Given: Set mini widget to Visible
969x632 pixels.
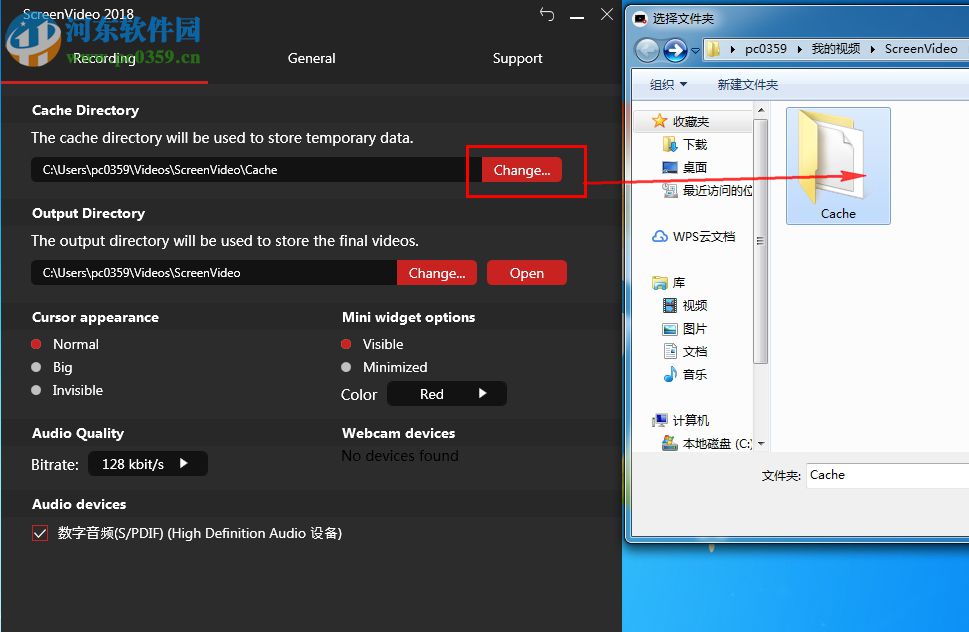Looking at the screenshot, I should tap(346, 344).
